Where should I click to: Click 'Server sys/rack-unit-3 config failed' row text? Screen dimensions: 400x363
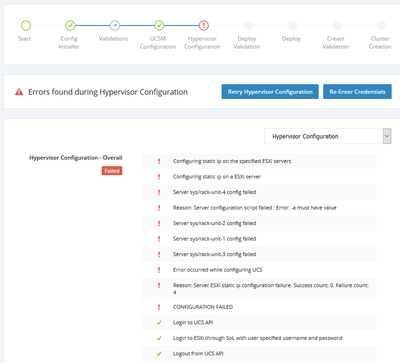(214, 254)
